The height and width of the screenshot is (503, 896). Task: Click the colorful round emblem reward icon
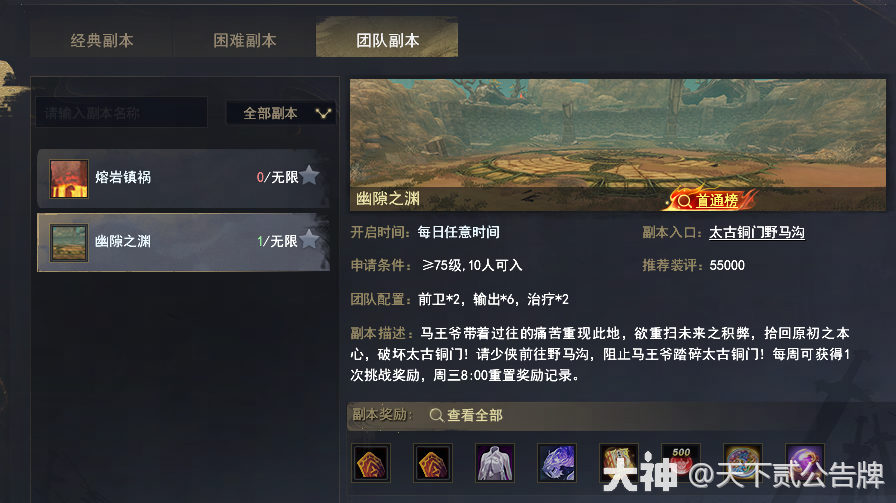click(742, 462)
